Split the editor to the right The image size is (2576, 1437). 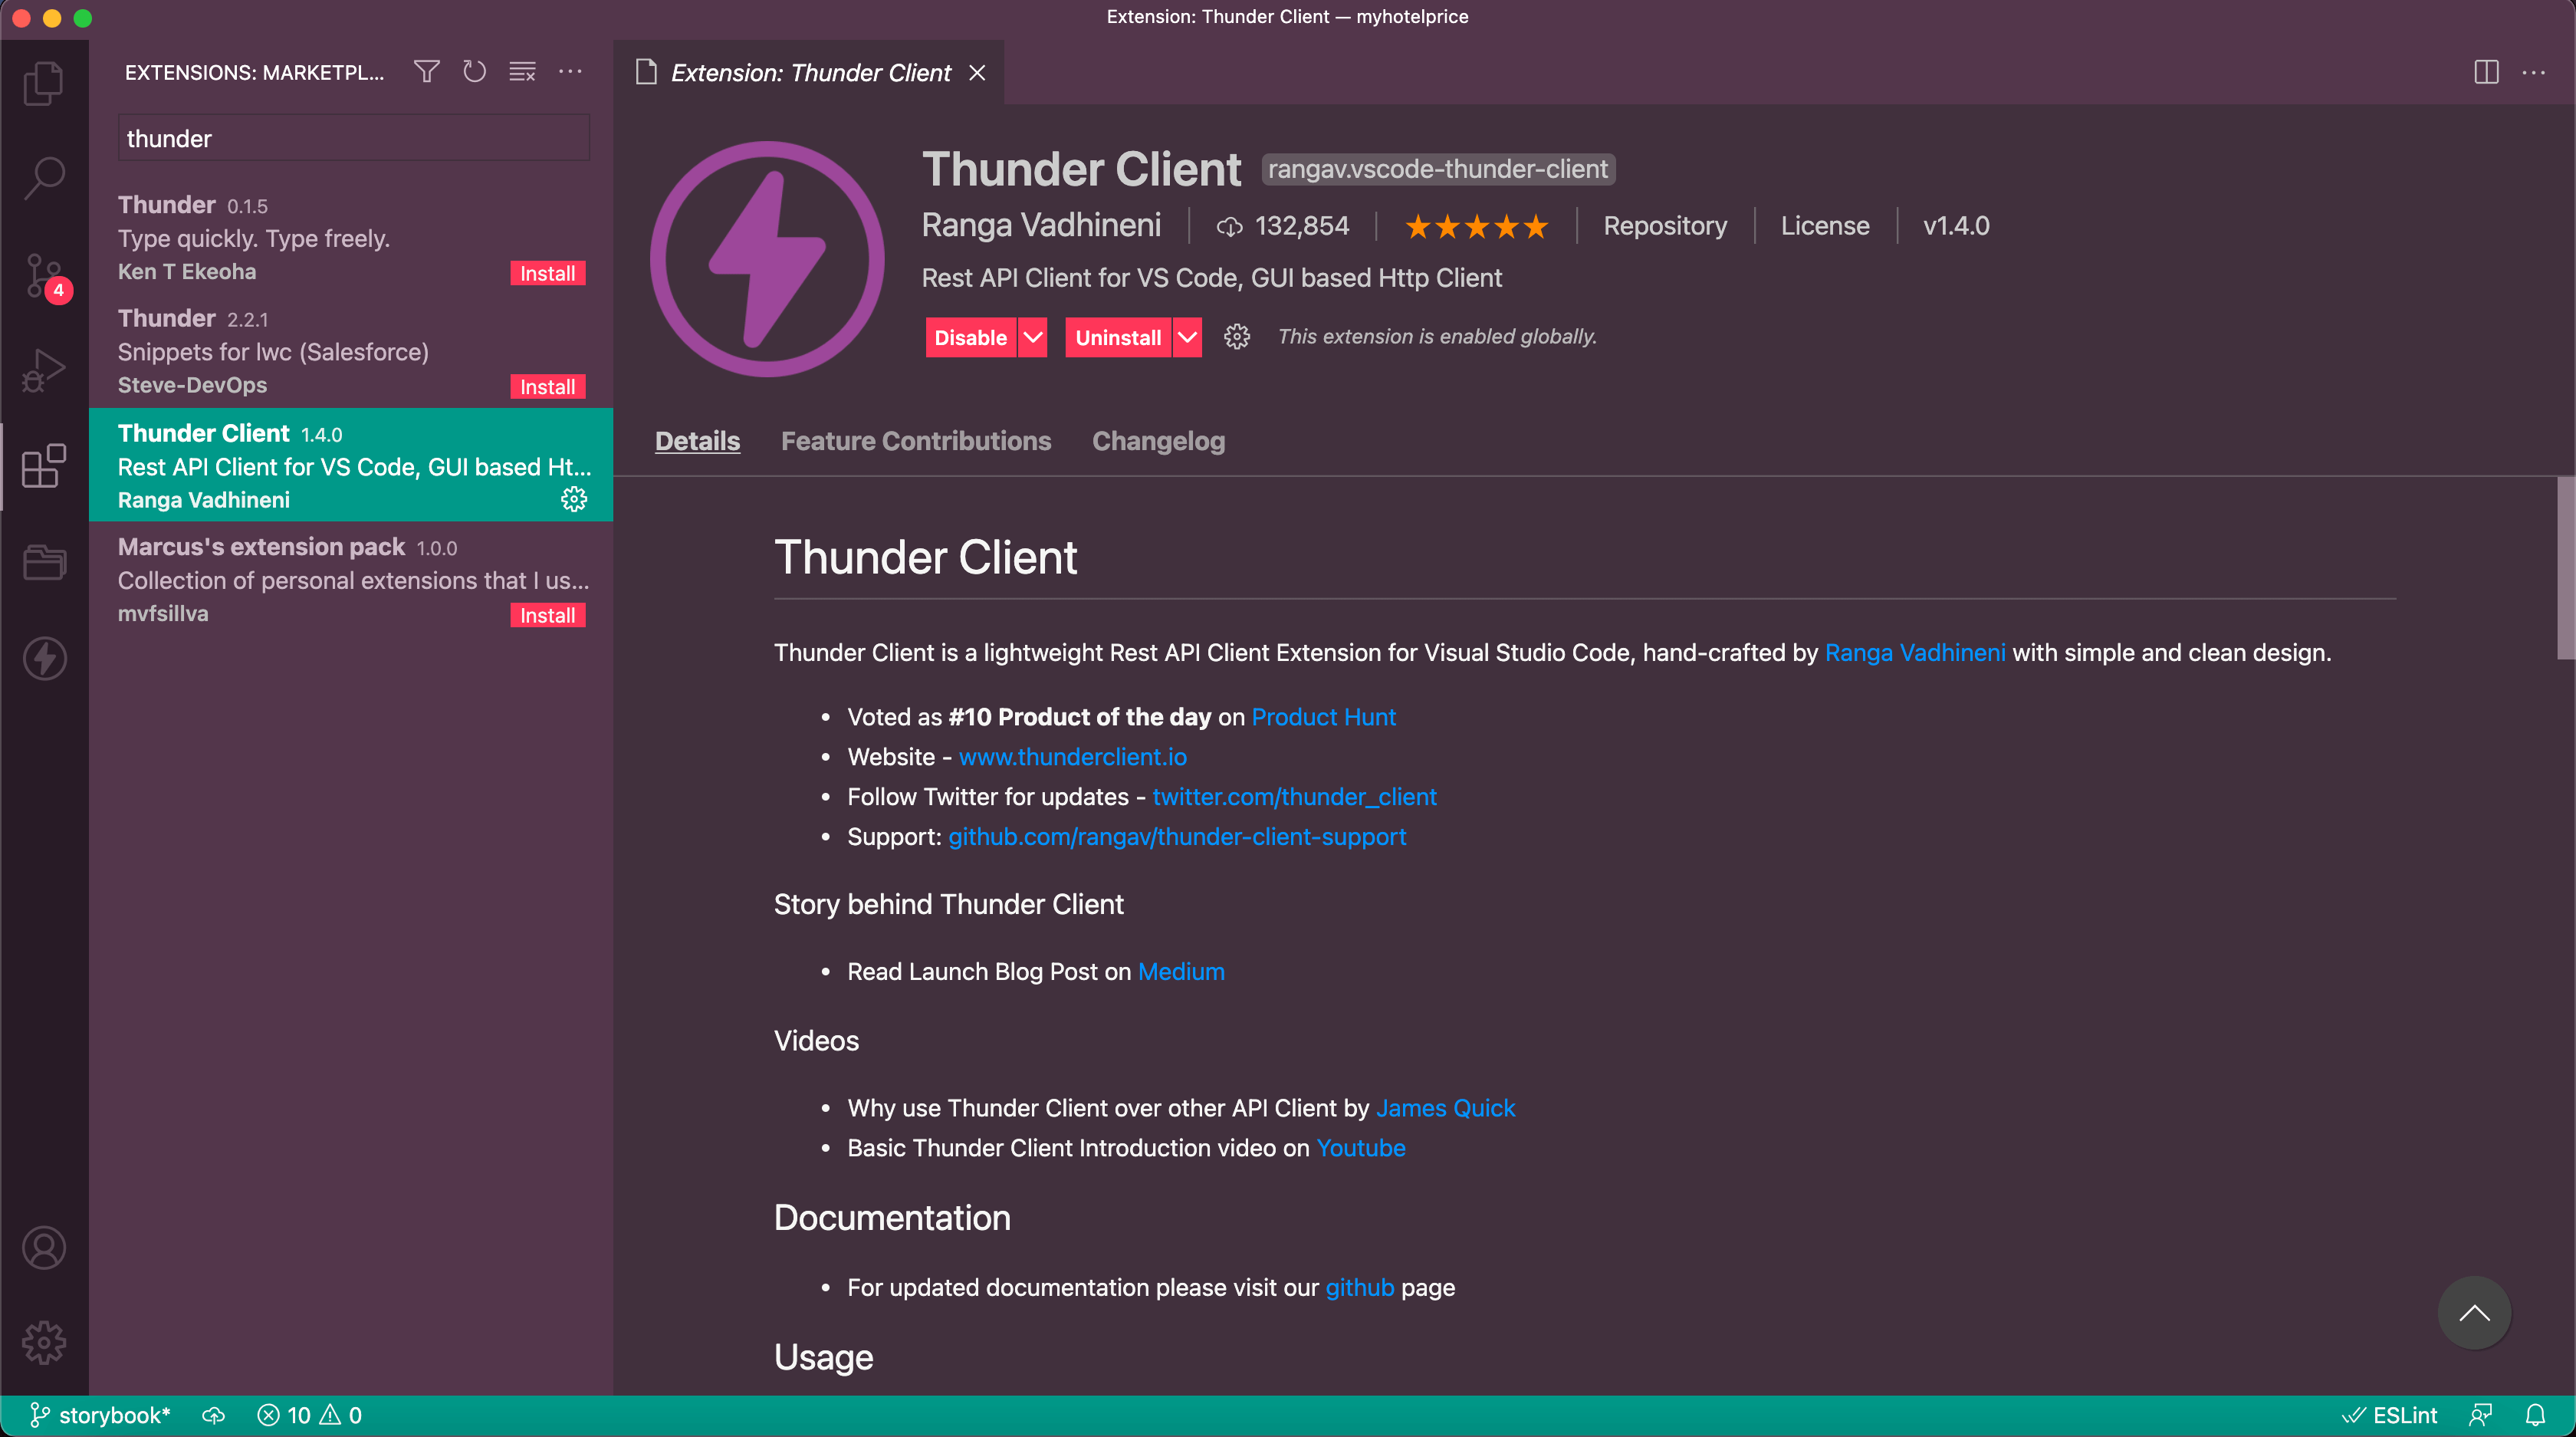tap(2486, 72)
